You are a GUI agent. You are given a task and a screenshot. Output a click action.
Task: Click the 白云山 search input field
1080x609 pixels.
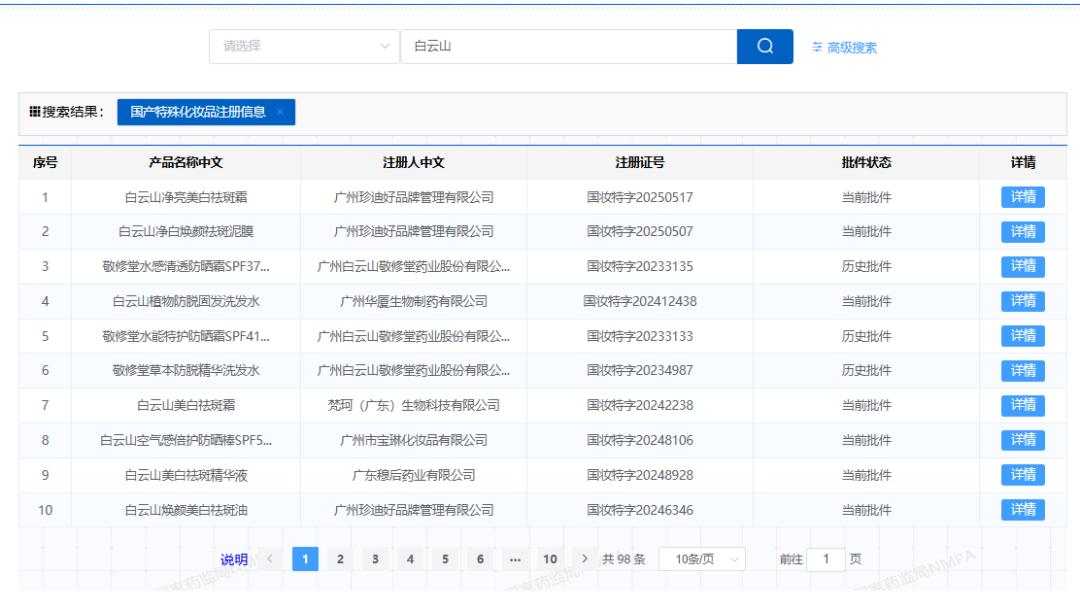[568, 46]
